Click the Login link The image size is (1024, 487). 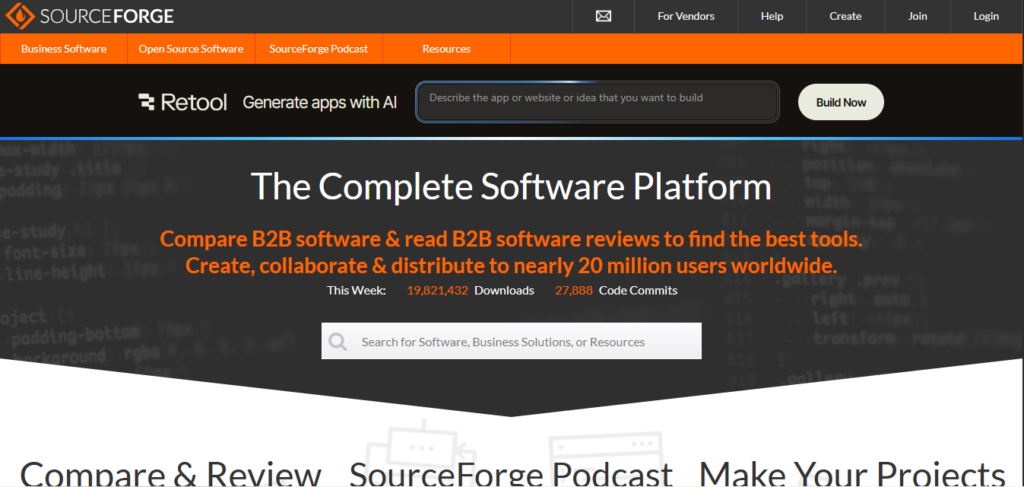(986, 16)
